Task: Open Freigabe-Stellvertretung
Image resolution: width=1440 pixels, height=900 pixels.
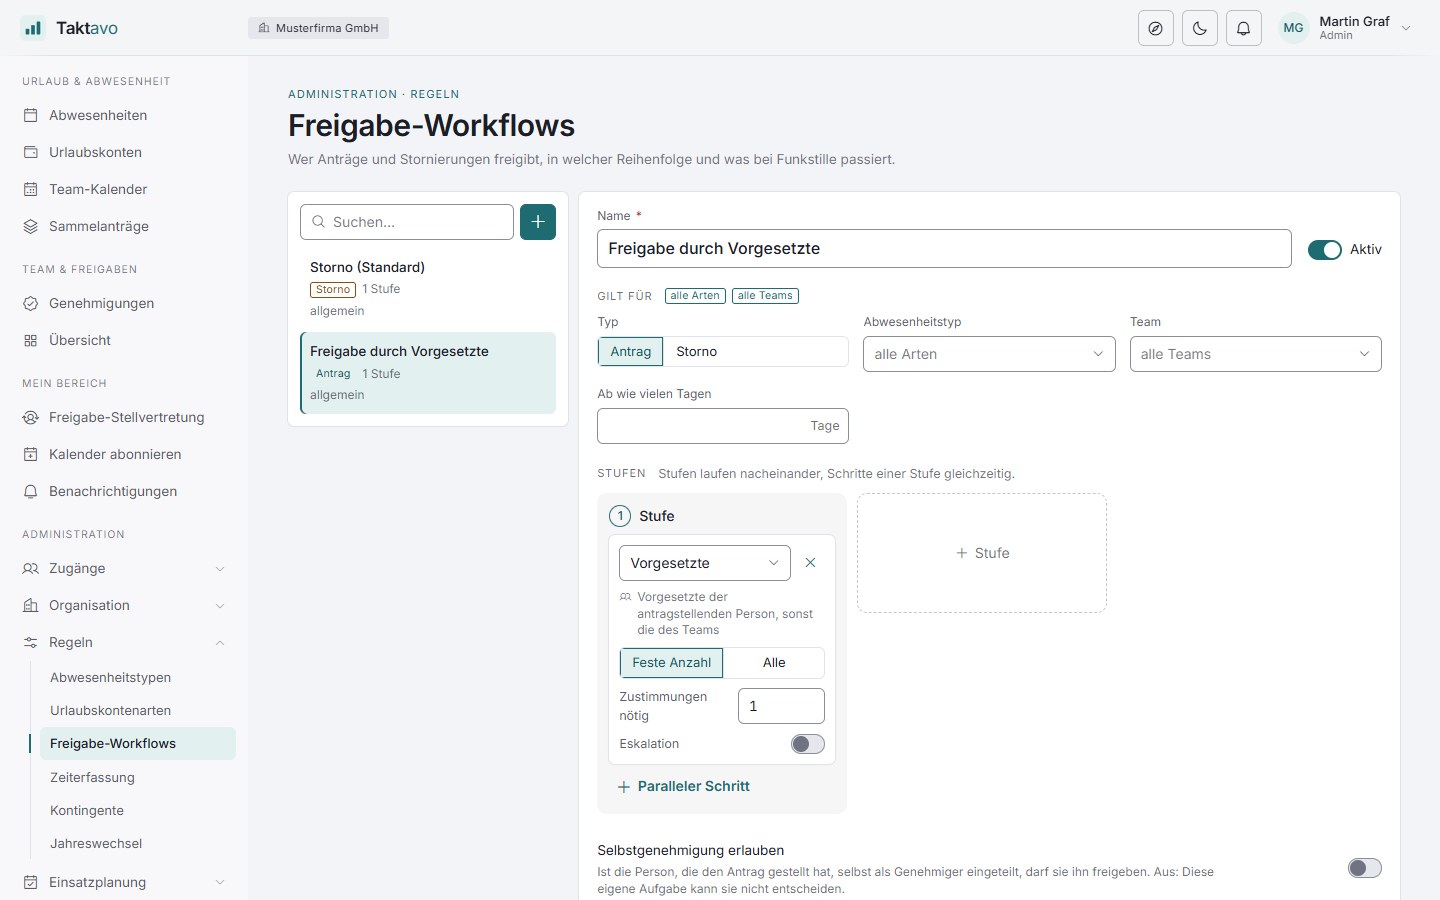Action: point(124,417)
